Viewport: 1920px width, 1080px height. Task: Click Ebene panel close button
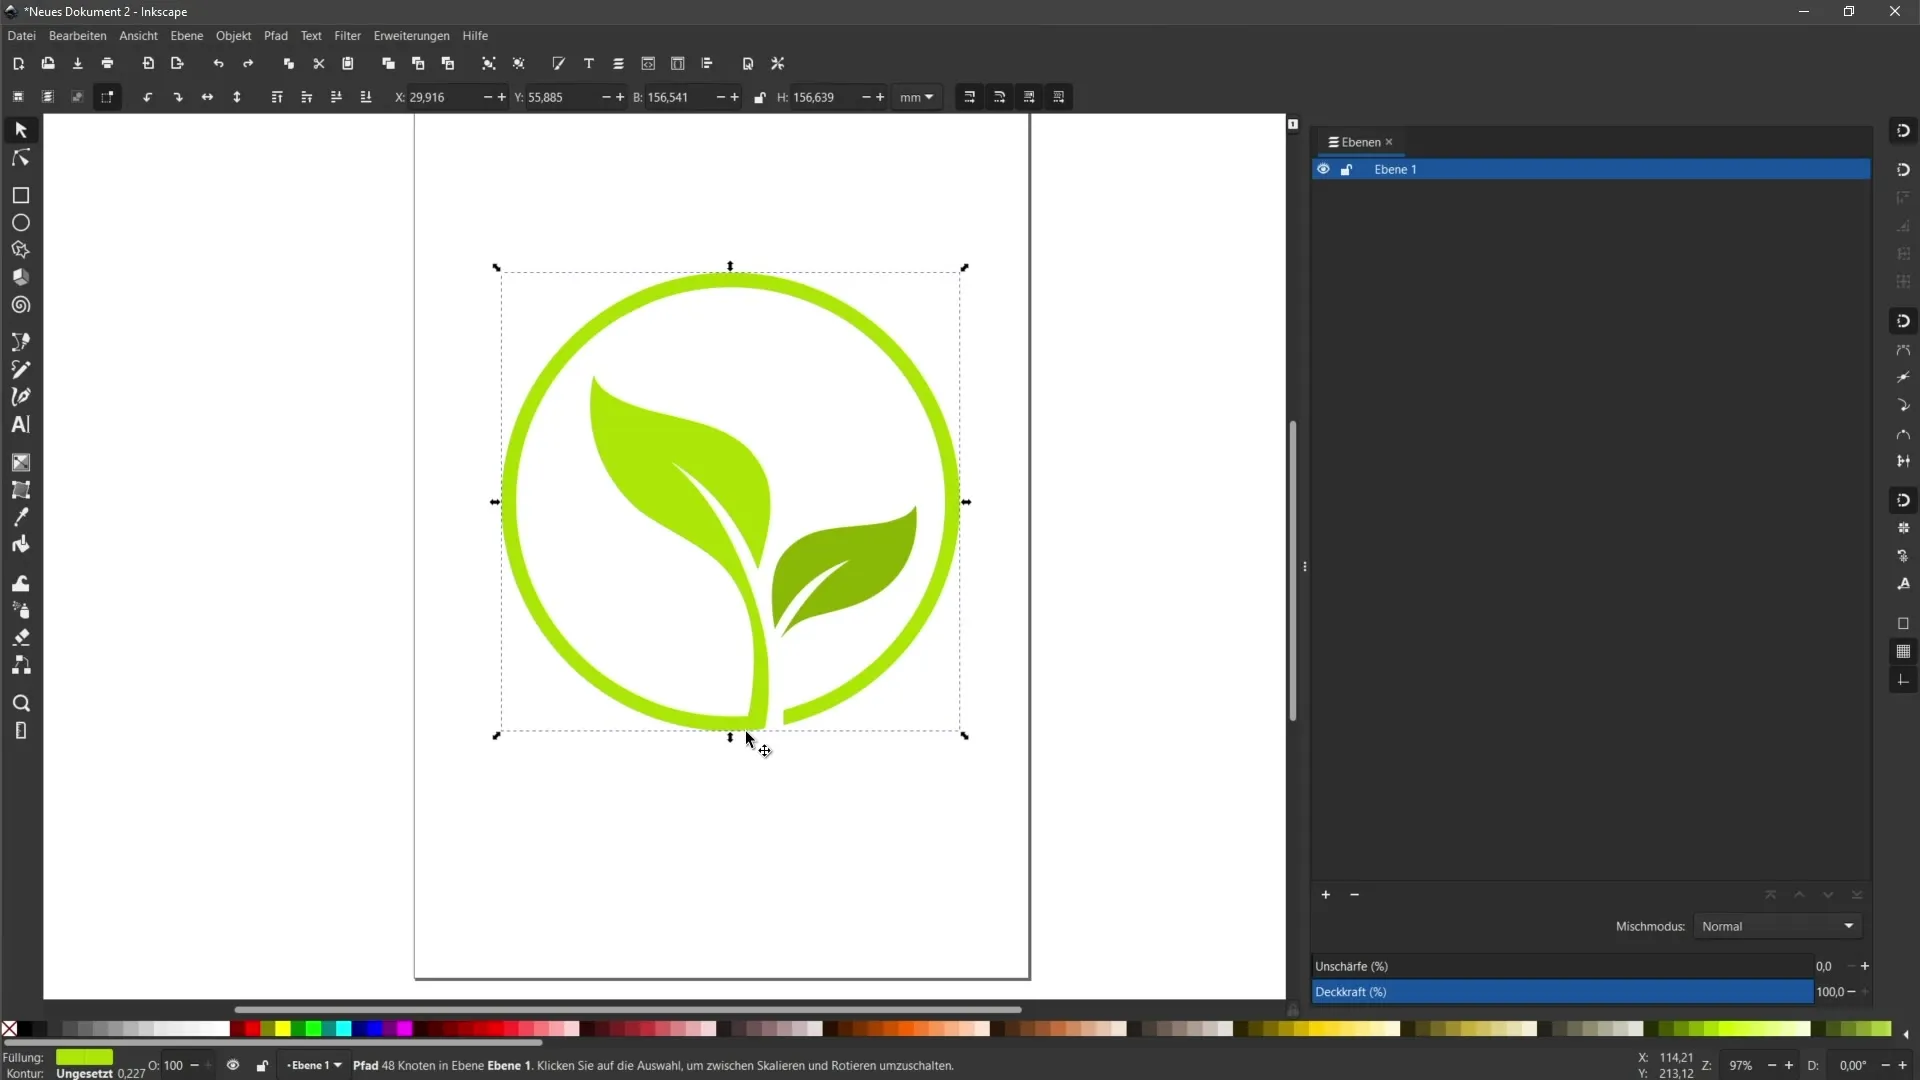tap(1389, 141)
